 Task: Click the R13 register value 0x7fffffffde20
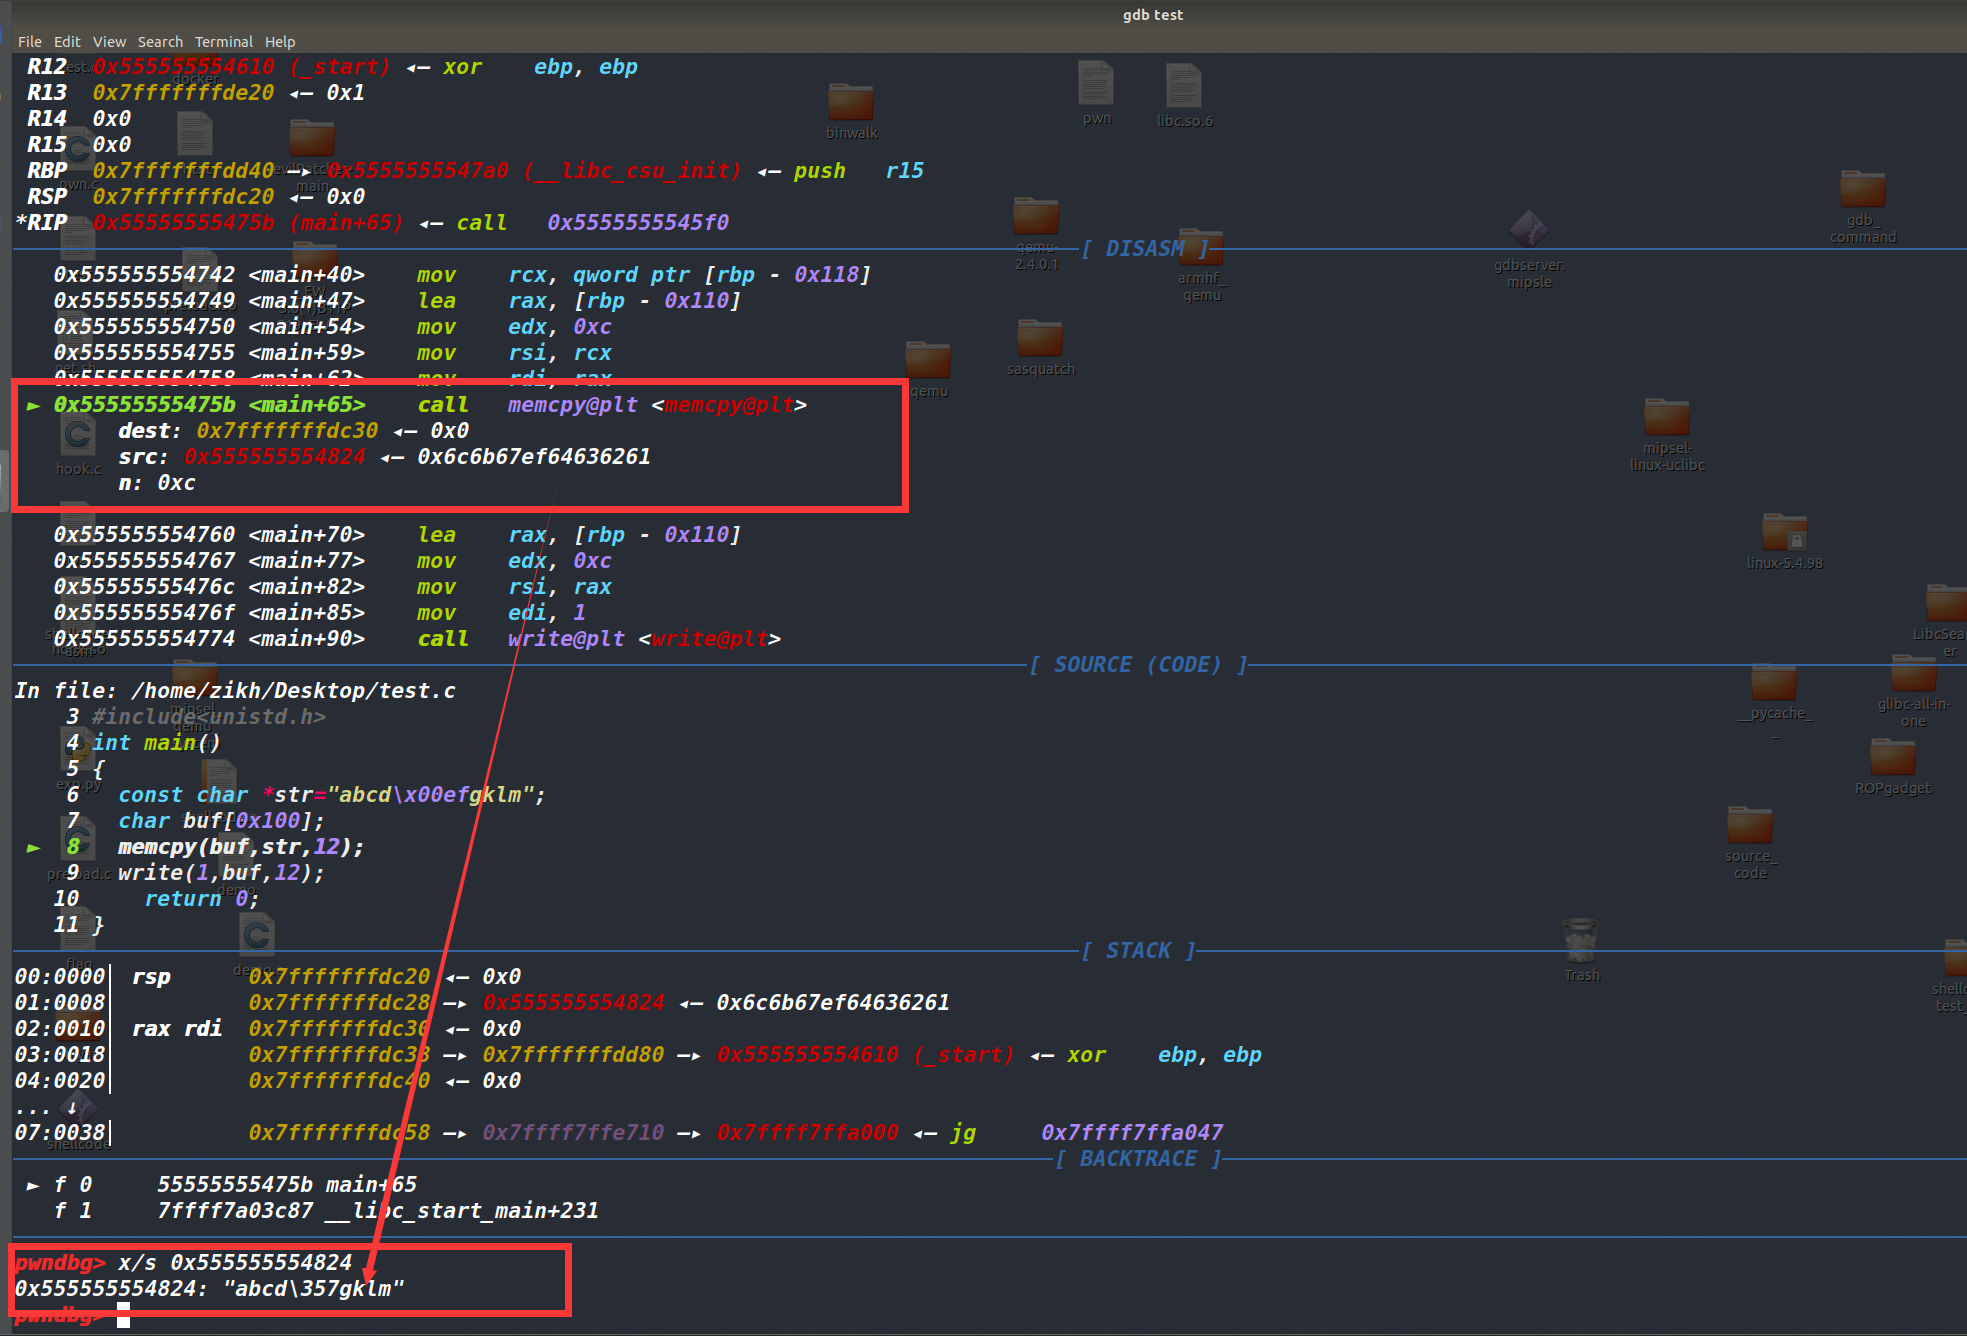point(183,92)
